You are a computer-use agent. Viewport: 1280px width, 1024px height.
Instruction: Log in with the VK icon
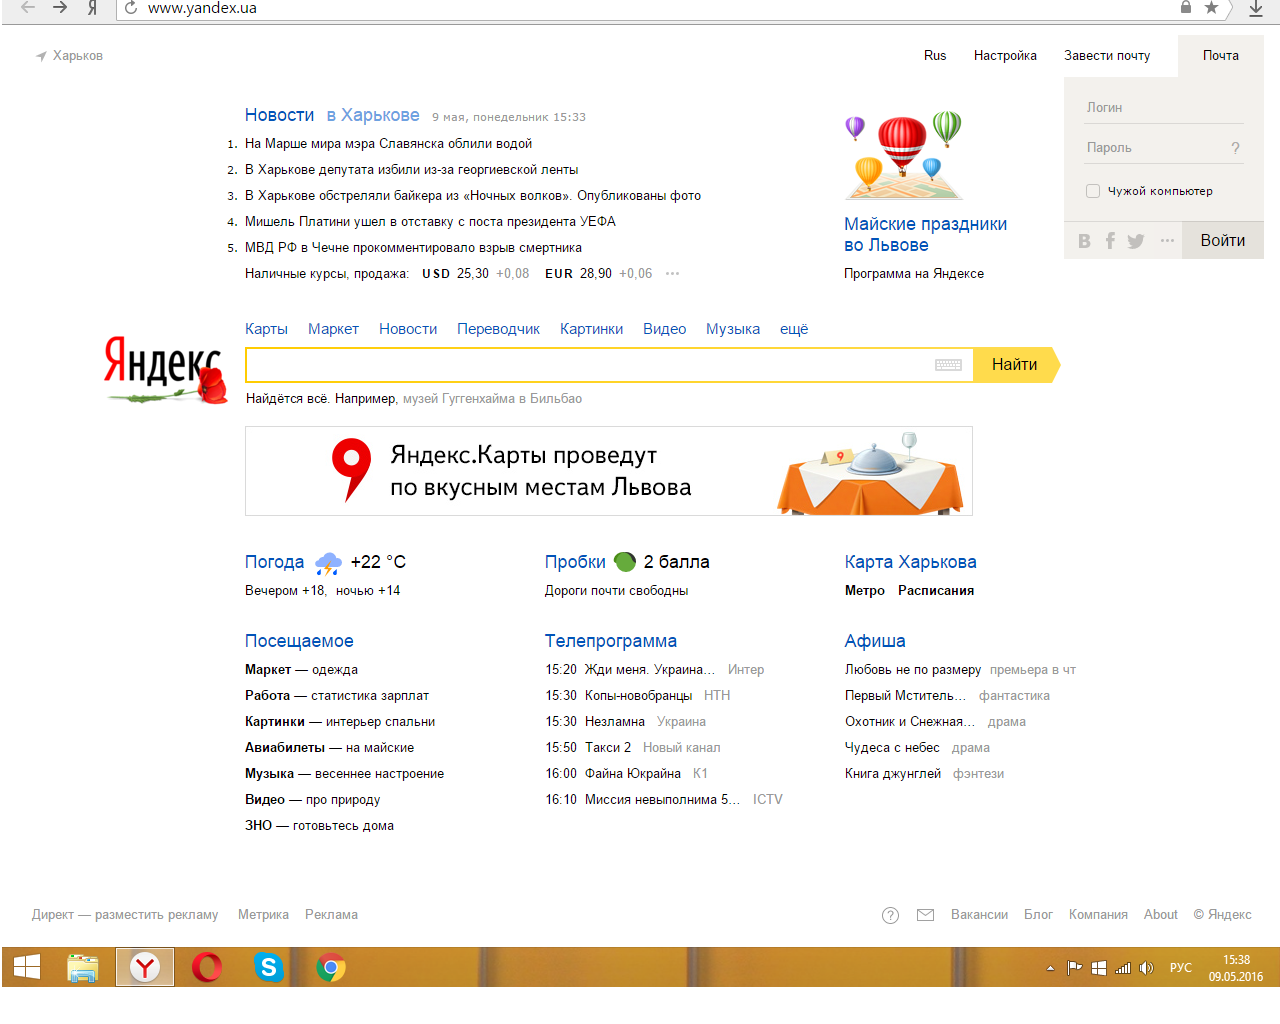pos(1084,241)
